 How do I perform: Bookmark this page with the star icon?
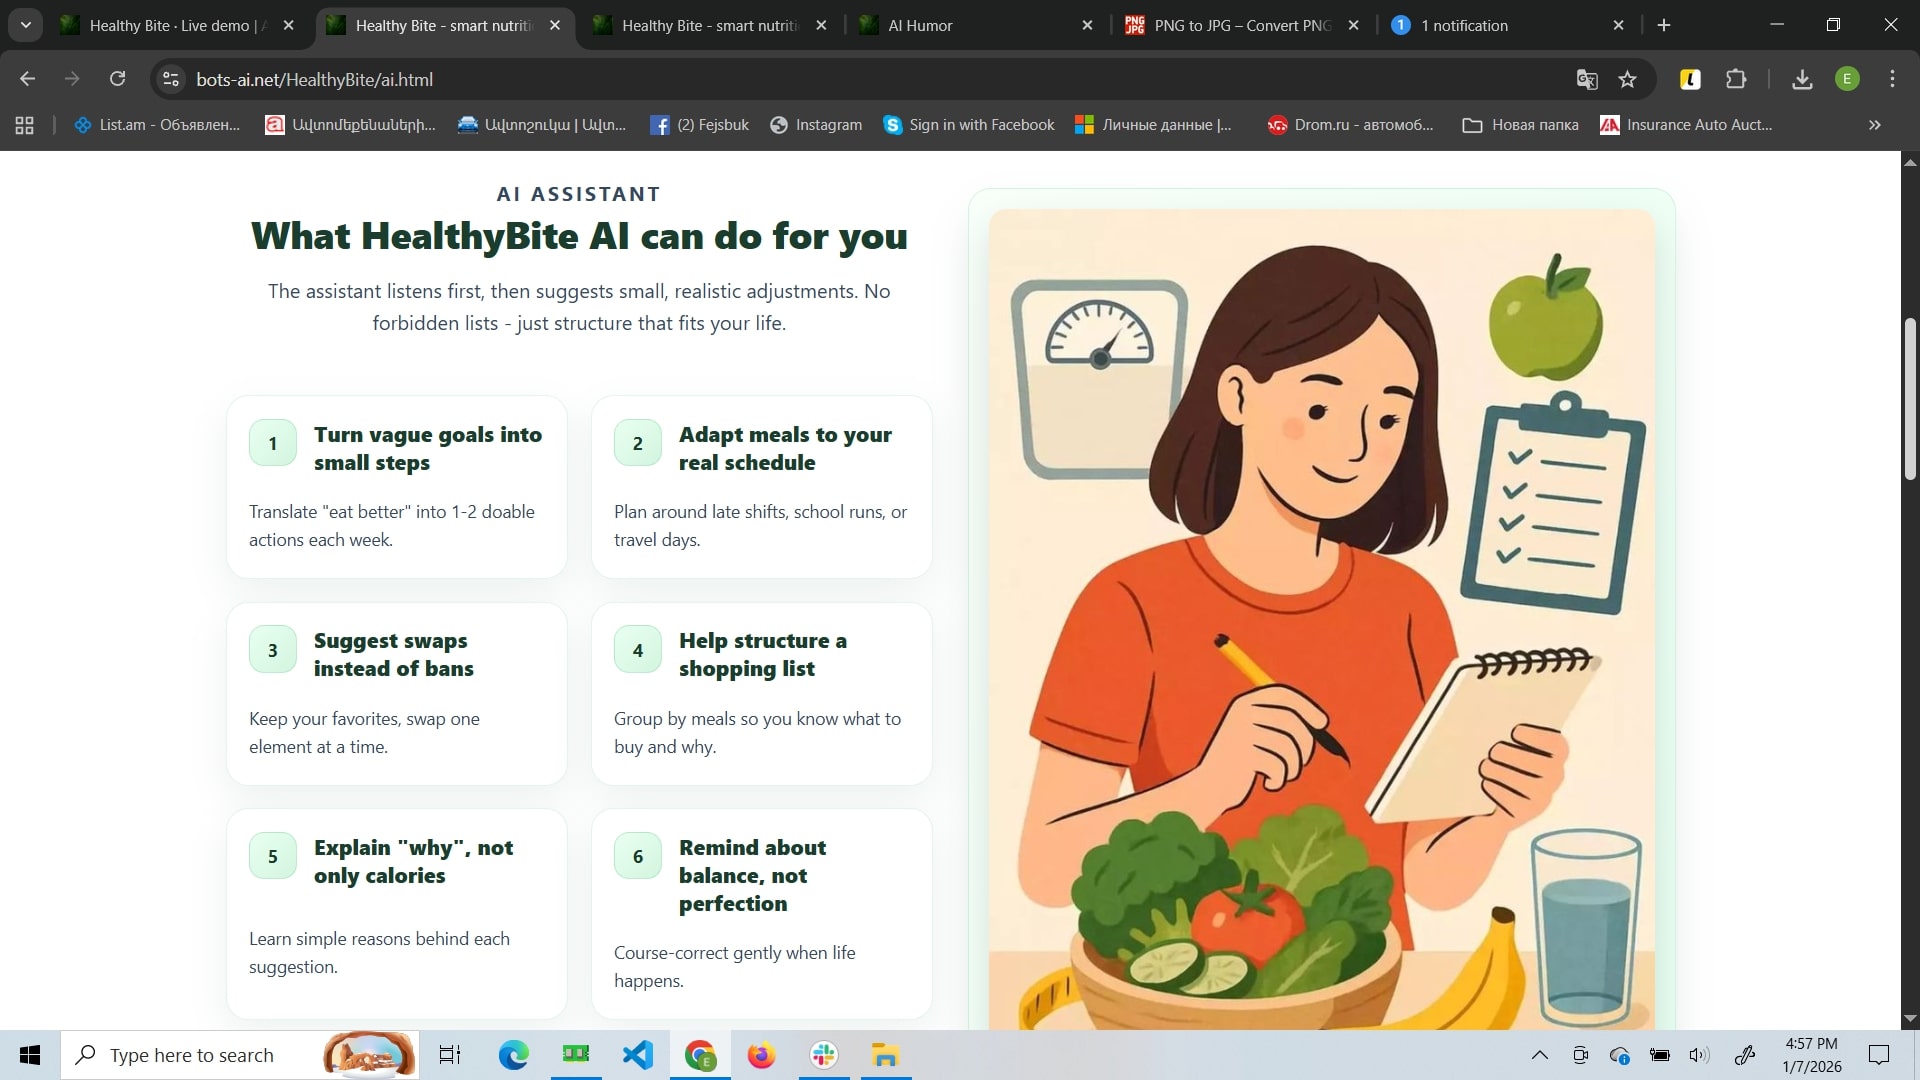pyautogui.click(x=1628, y=80)
